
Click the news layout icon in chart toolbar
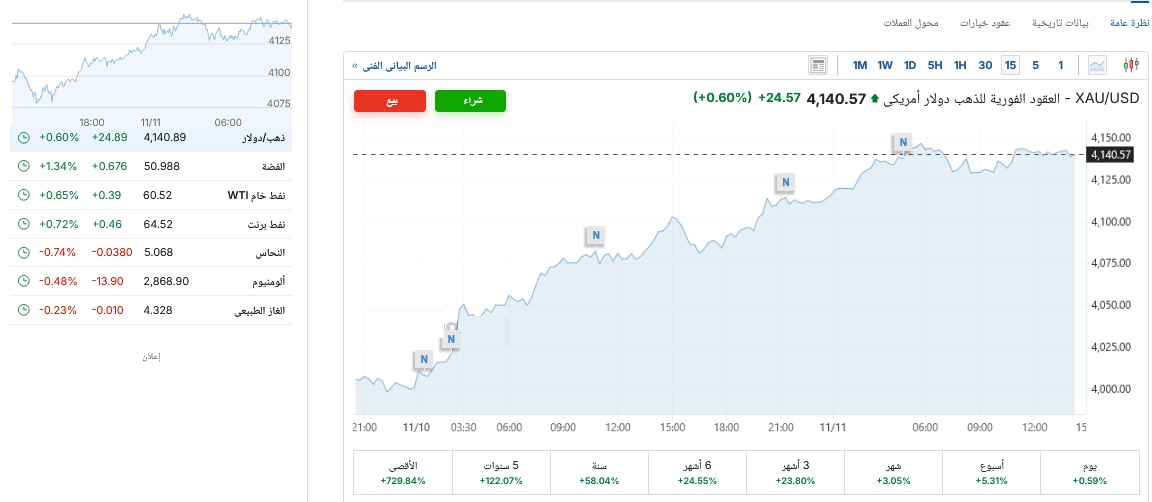point(818,66)
